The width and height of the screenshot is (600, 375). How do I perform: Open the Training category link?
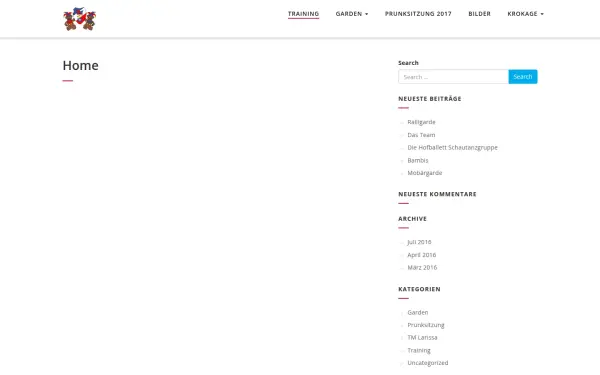[x=419, y=351]
